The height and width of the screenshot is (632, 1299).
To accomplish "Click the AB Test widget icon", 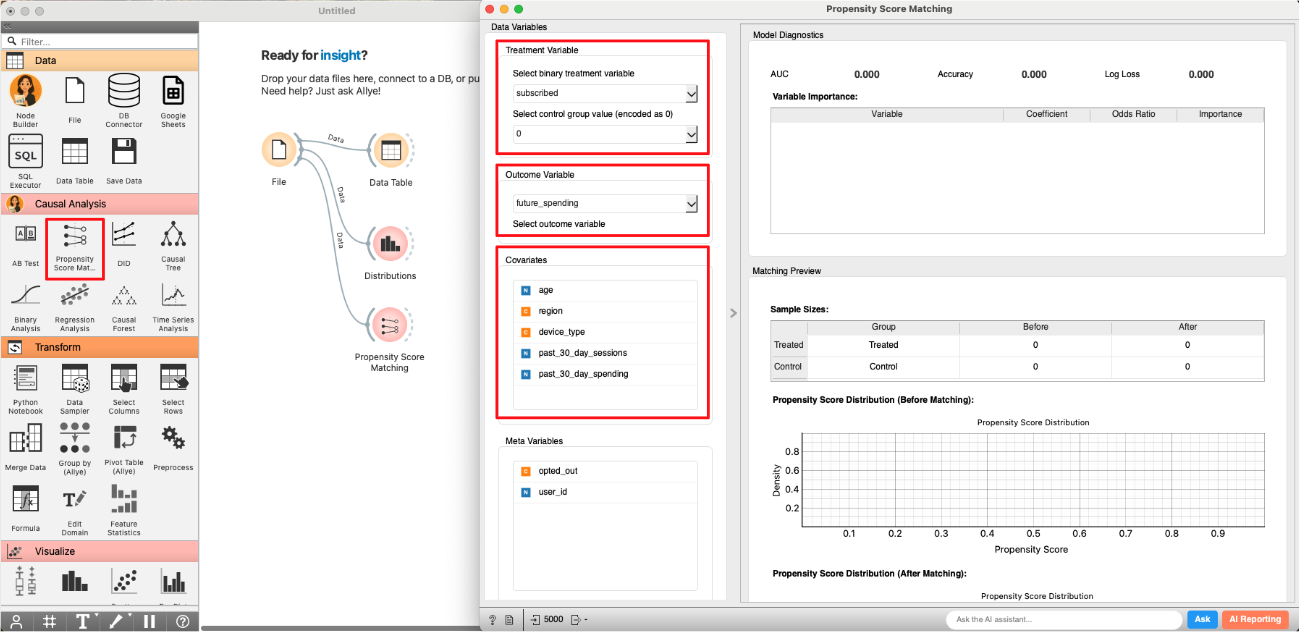I will coord(25,237).
